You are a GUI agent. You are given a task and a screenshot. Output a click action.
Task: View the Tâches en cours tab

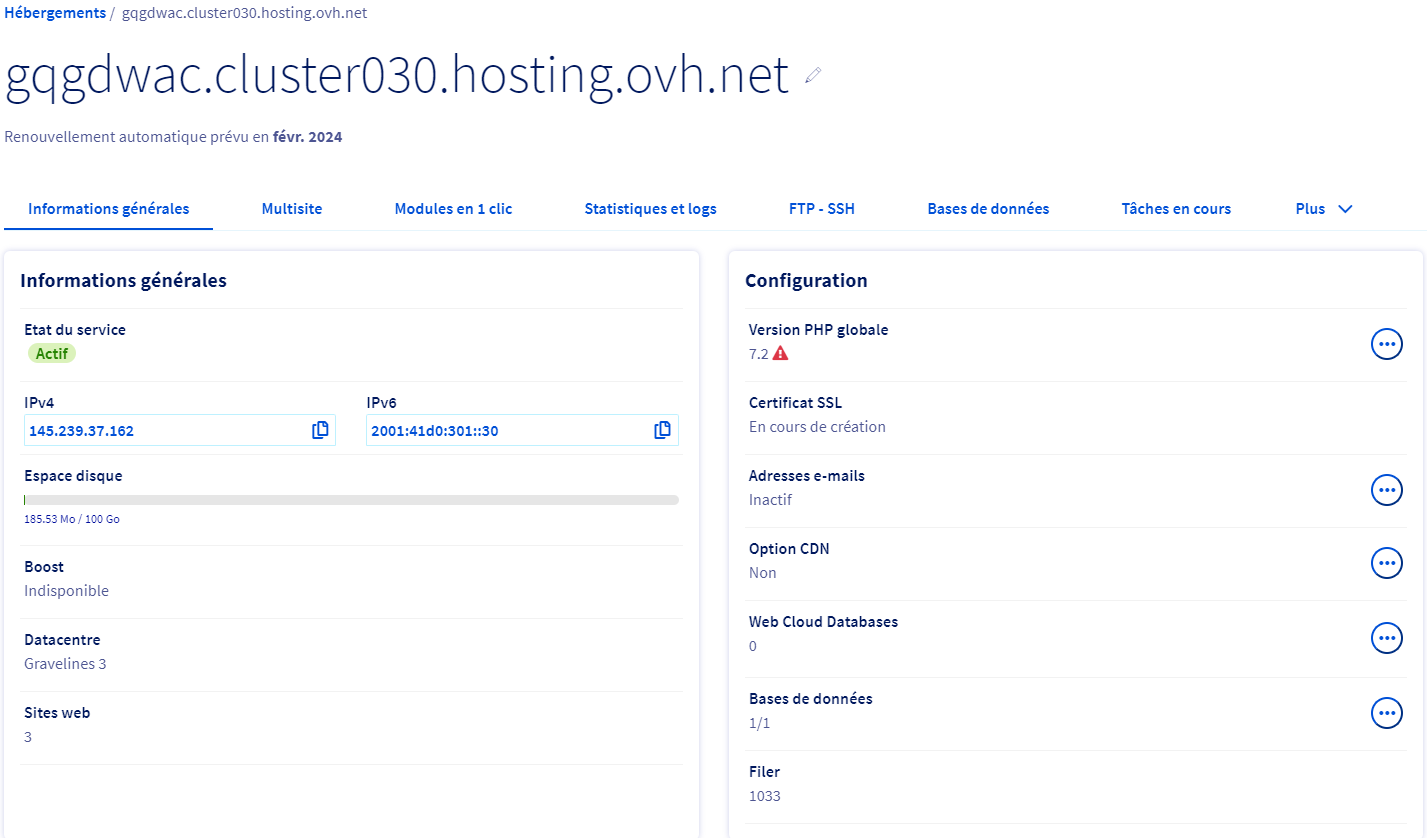pyautogui.click(x=1176, y=209)
